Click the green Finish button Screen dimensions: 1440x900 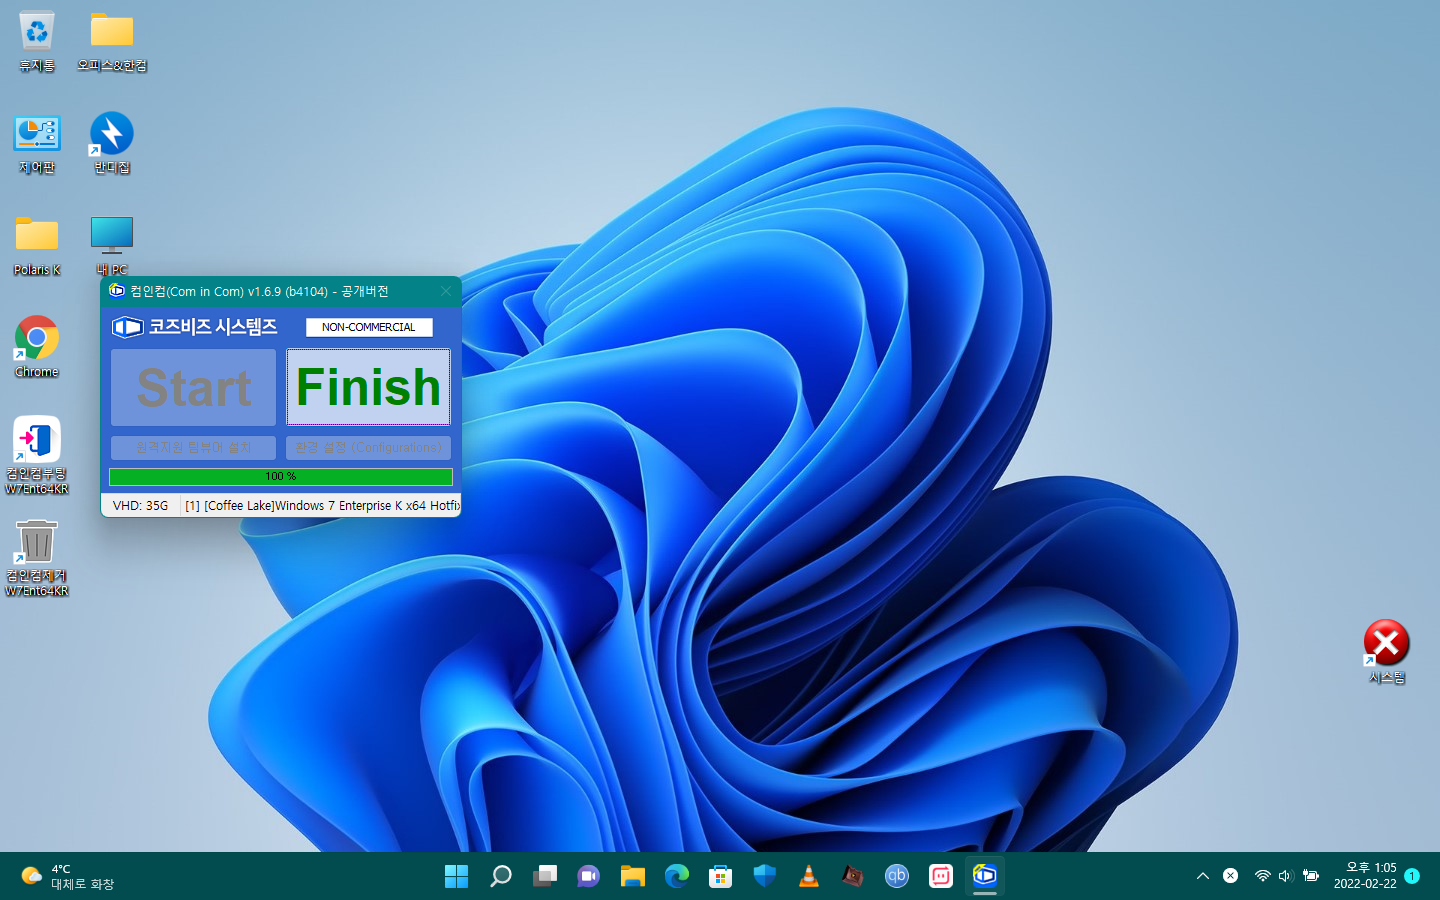click(368, 387)
